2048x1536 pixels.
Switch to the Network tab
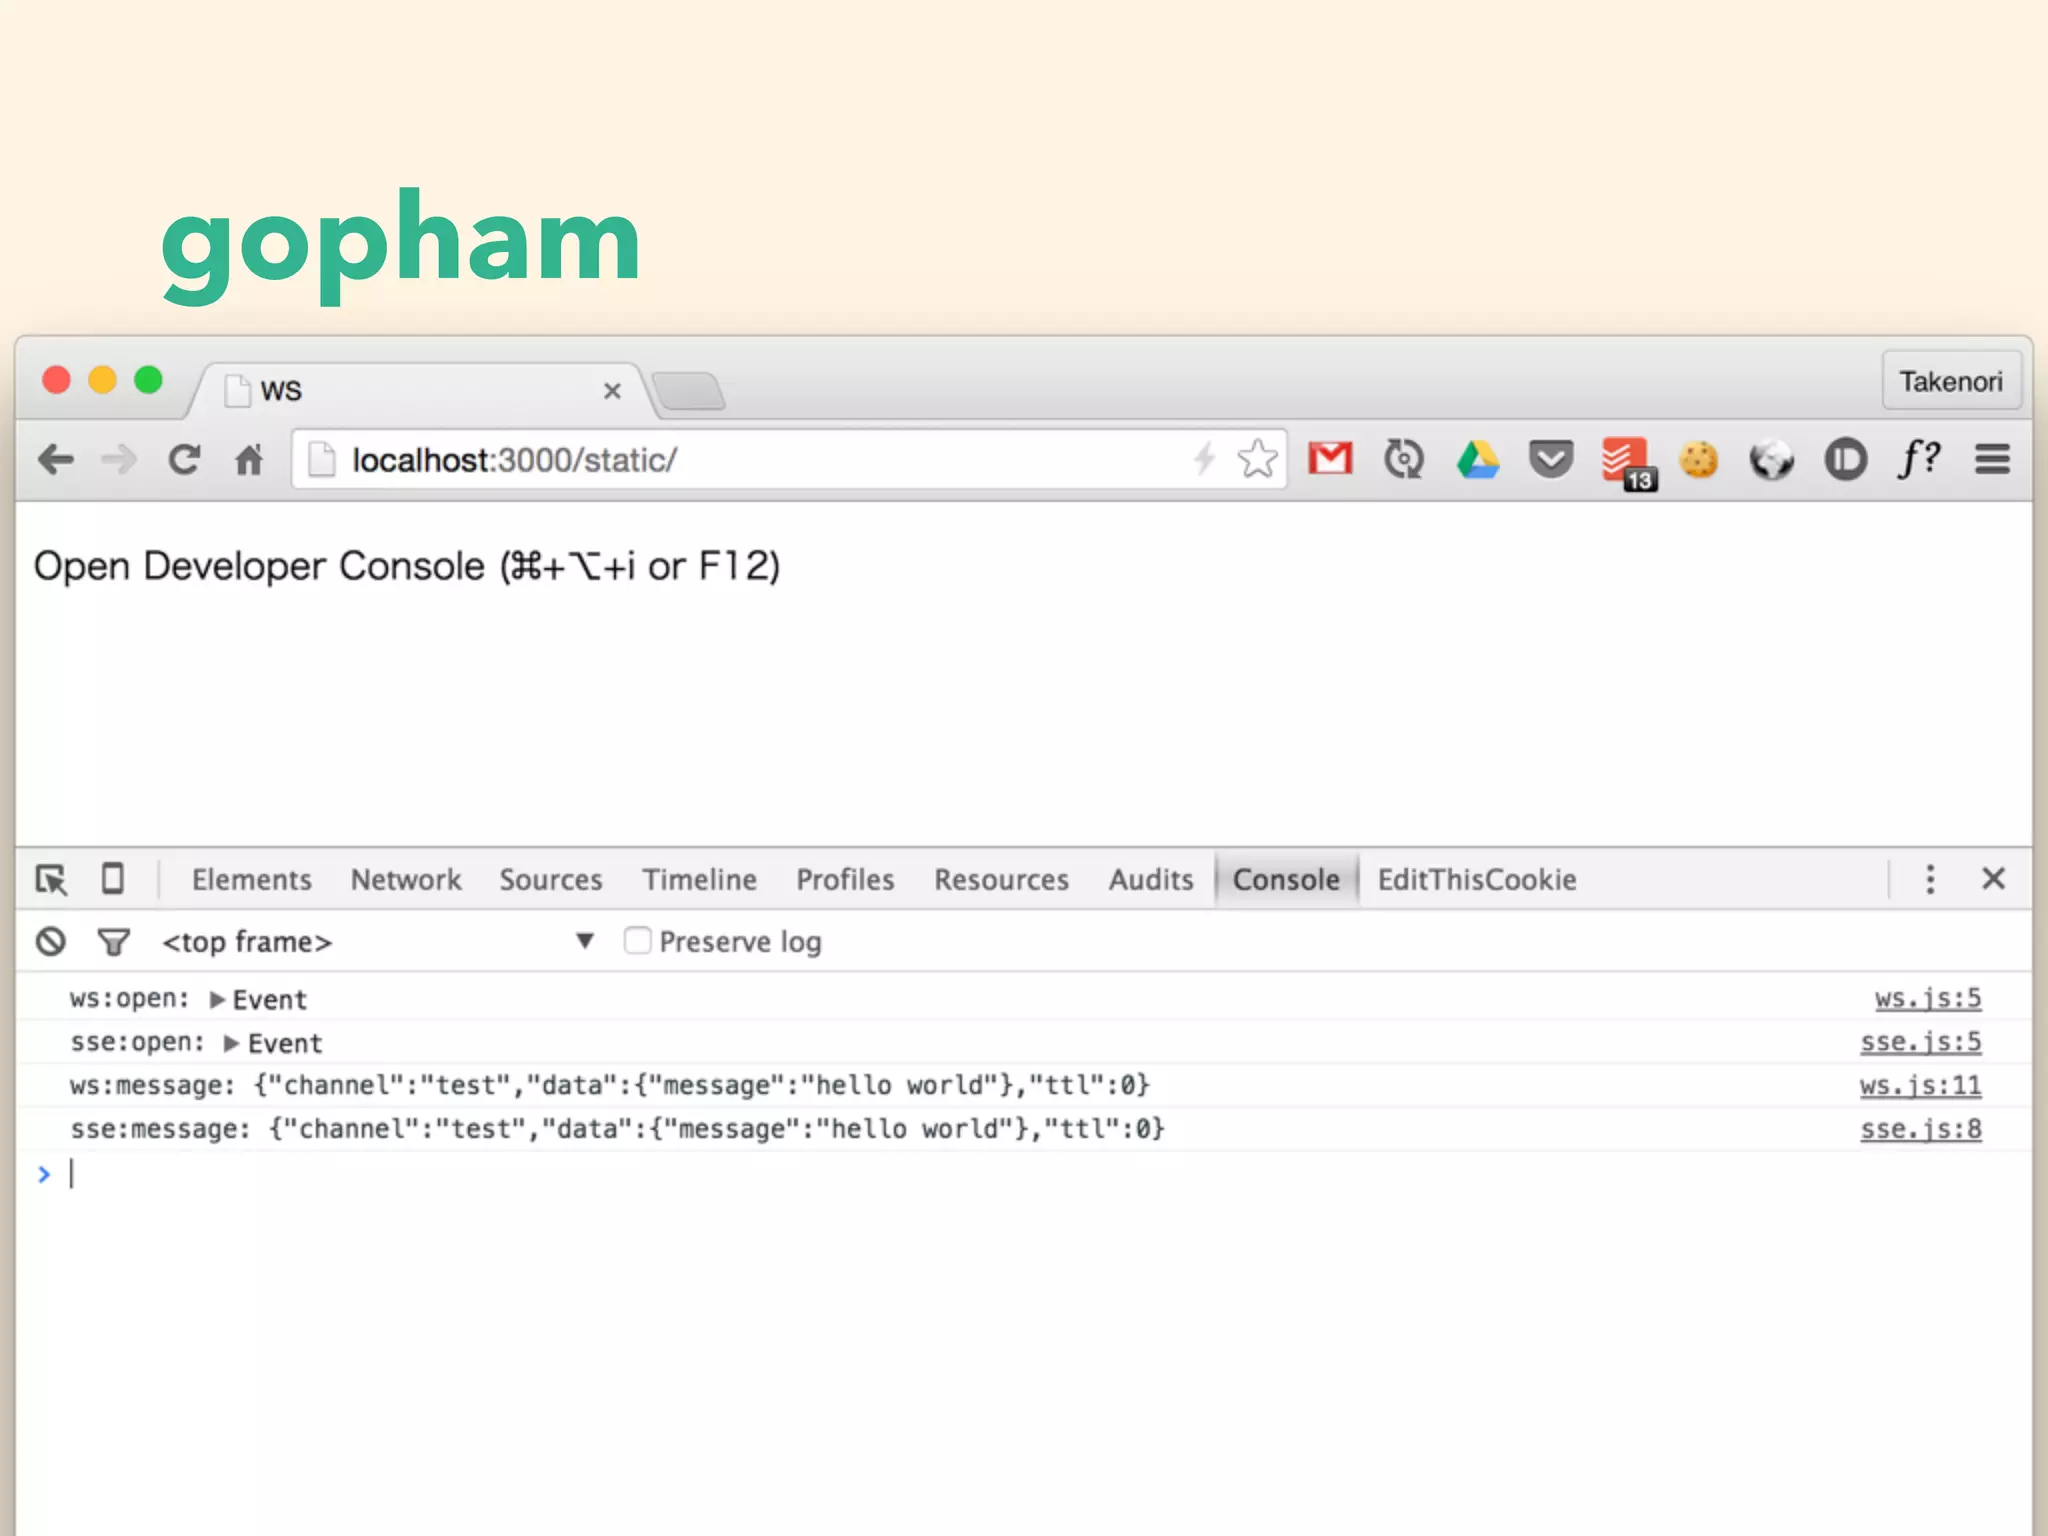[x=406, y=880]
